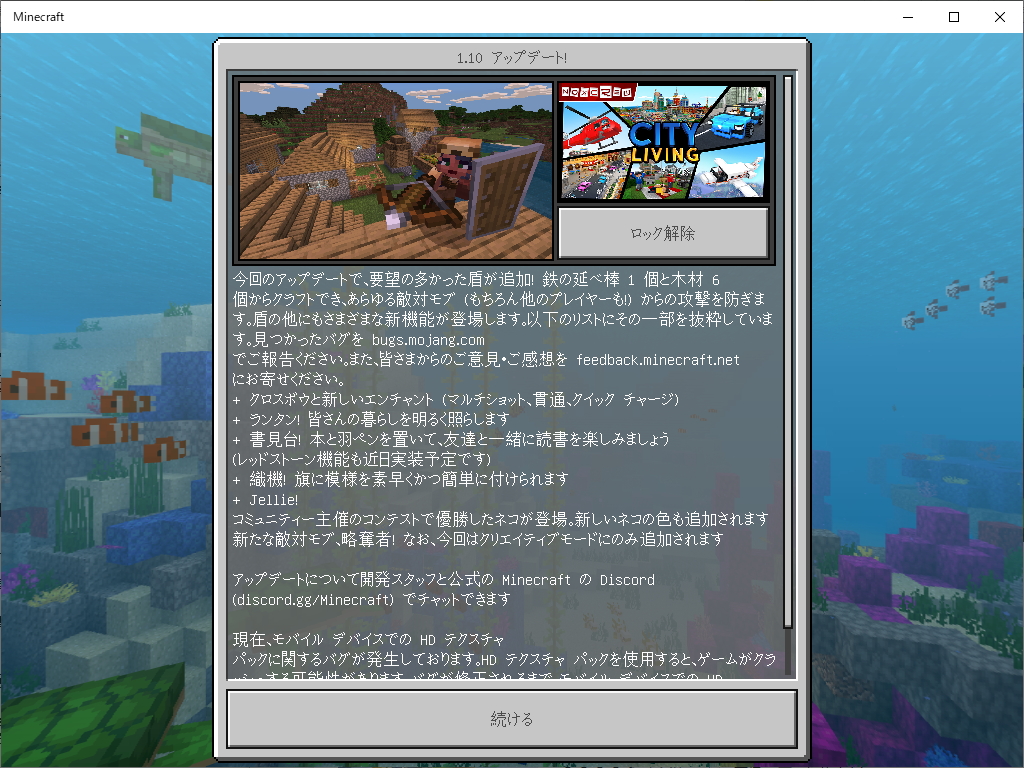
Task: Open the City Living marketplace thumbnail
Action: pyautogui.click(x=663, y=142)
